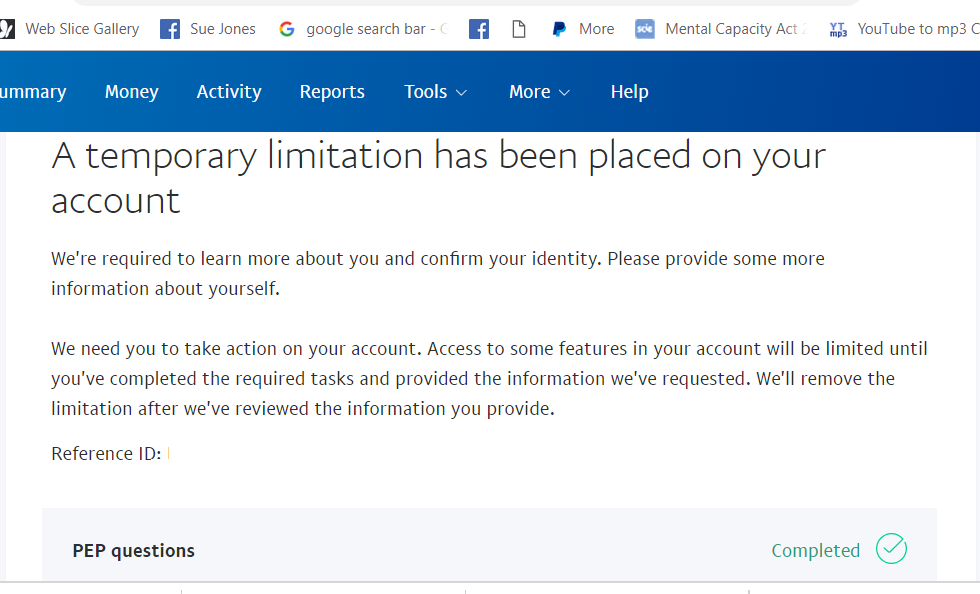This screenshot has width=980, height=594.
Task: Select the PEP questions row
Action: (133, 550)
